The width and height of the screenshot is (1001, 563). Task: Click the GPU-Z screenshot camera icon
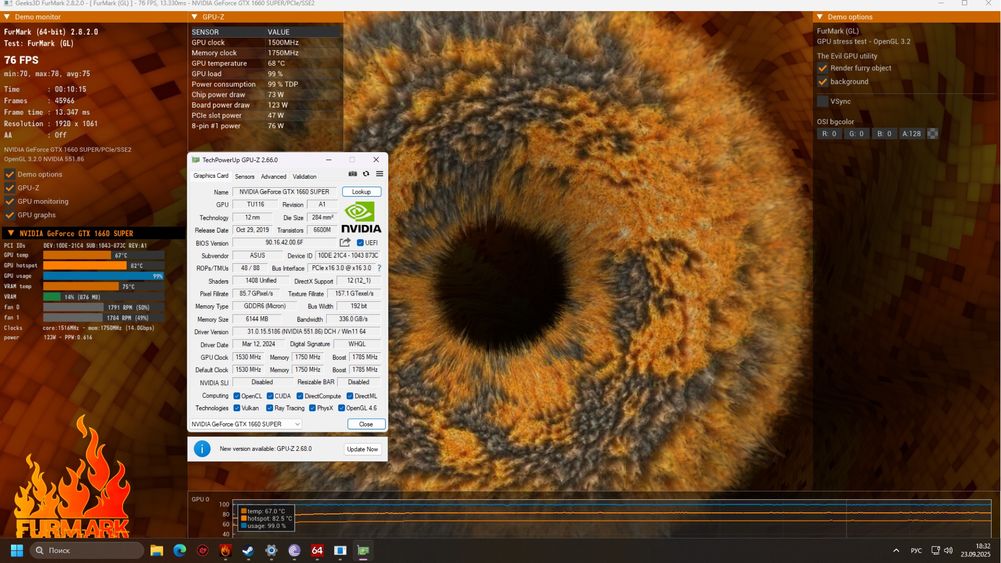point(352,174)
